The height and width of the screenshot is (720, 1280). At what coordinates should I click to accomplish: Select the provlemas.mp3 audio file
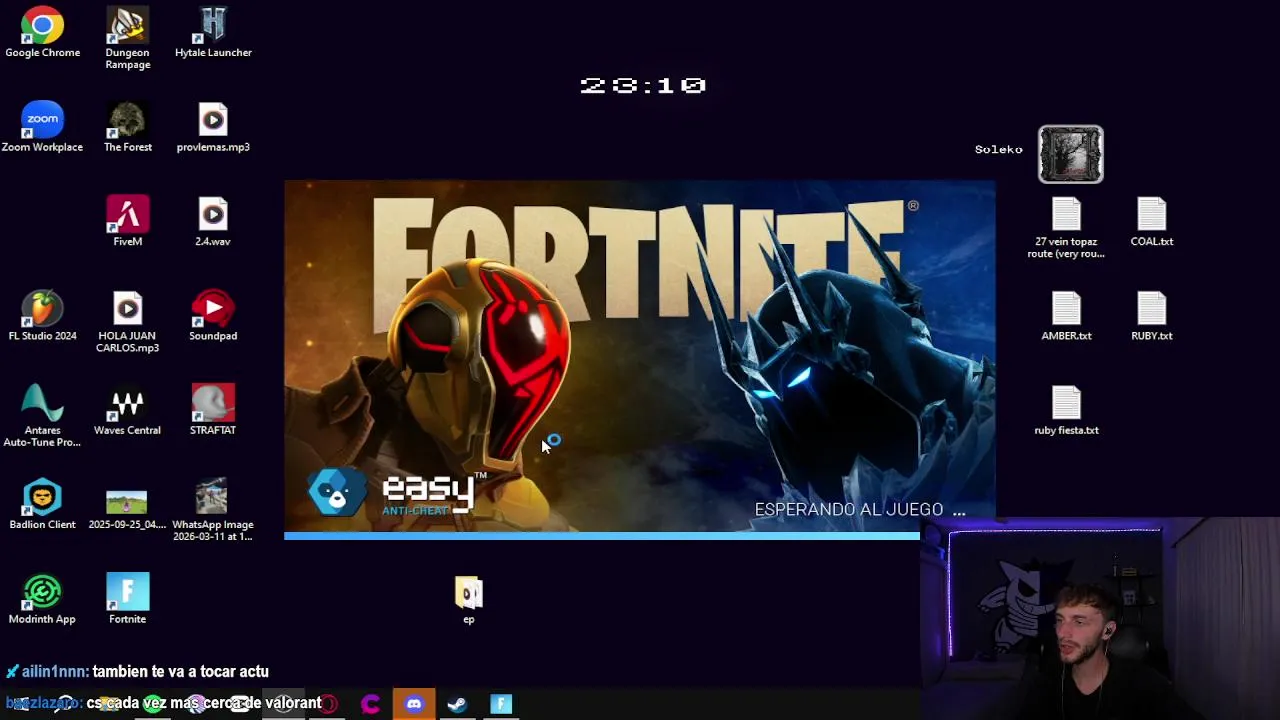[x=213, y=127]
